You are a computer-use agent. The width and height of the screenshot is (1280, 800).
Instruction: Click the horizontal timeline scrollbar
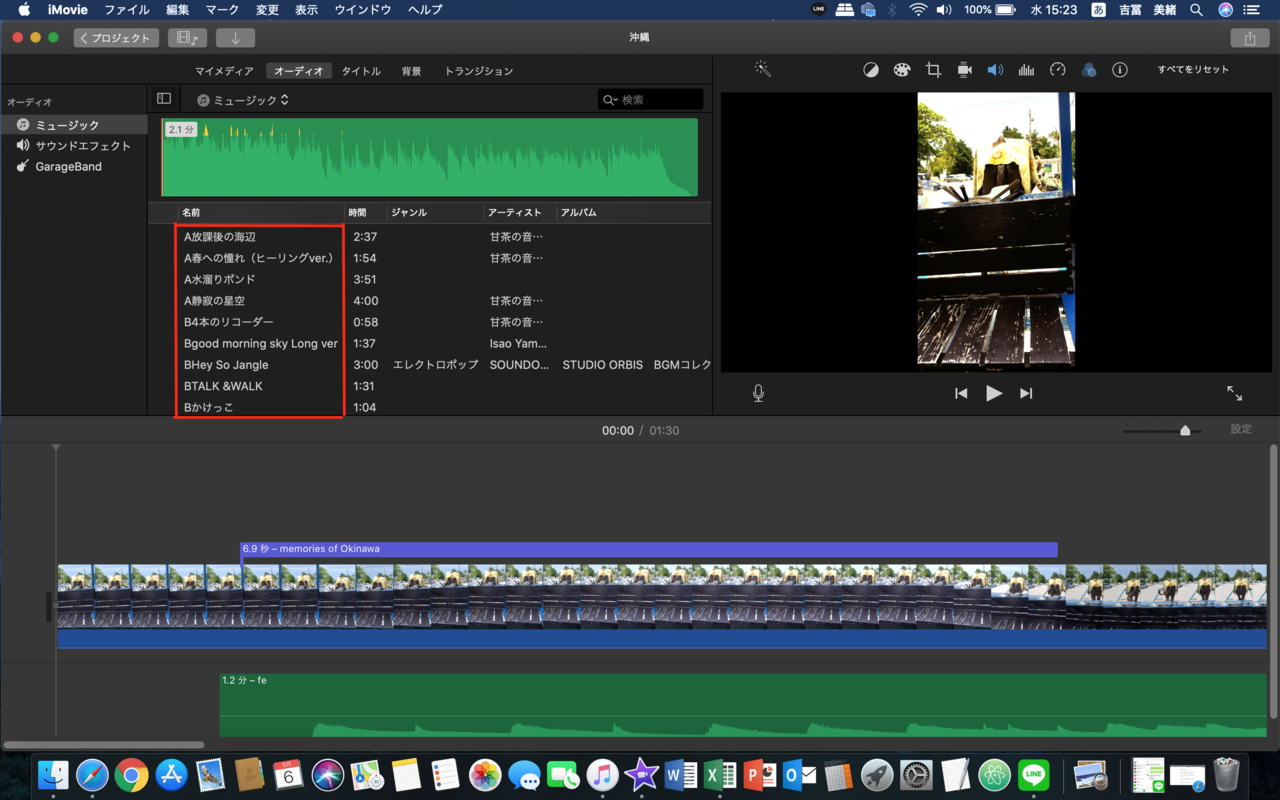pyautogui.click(x=104, y=745)
